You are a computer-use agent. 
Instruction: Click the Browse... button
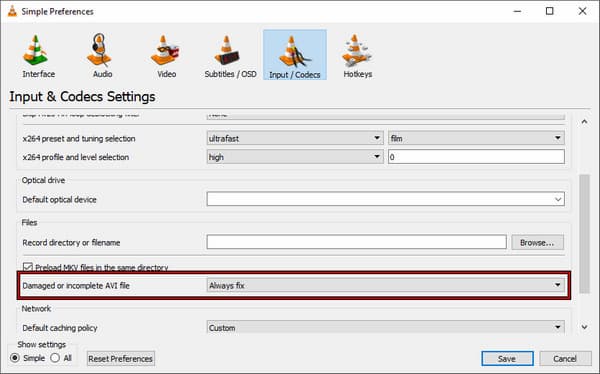538,242
